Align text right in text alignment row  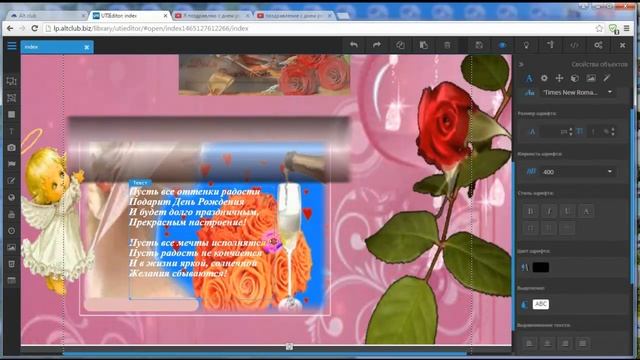(x=565, y=343)
